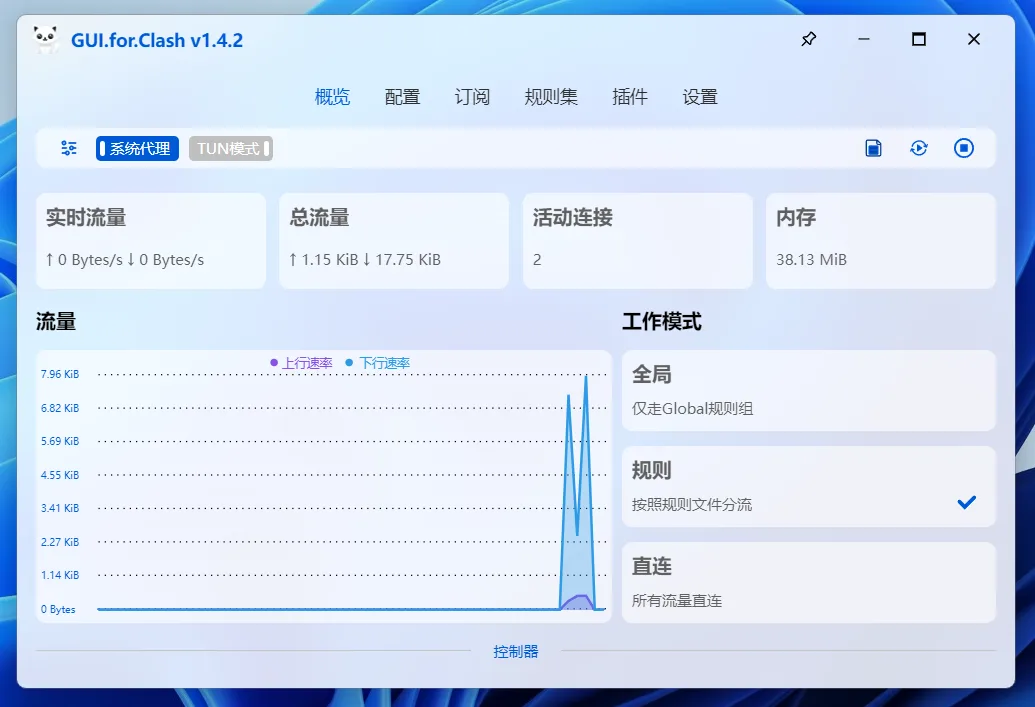Click the 实时流量 statistics card
Image resolution: width=1035 pixels, height=707 pixels.
pos(150,240)
